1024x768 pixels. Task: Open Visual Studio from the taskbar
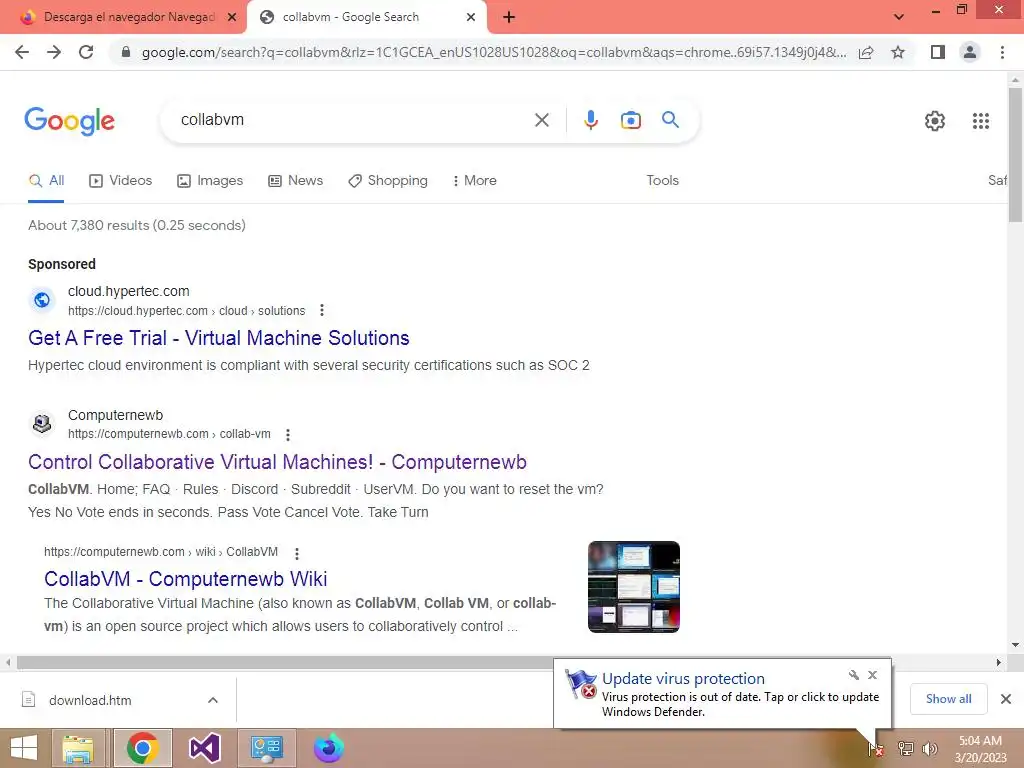(x=204, y=748)
